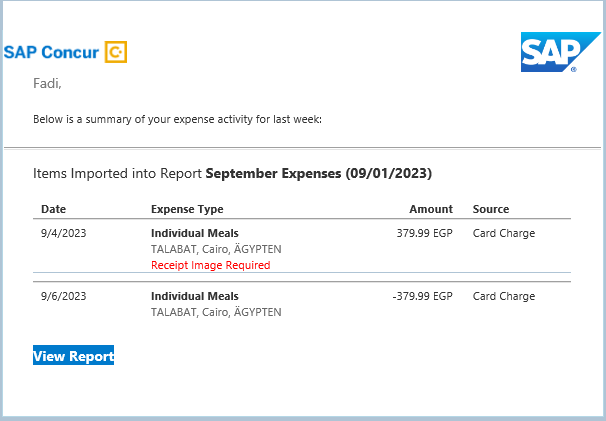Viewport: 606px width, 421px height.
Task: Click the 9/6/2023 date cell
Action: [x=63, y=296]
